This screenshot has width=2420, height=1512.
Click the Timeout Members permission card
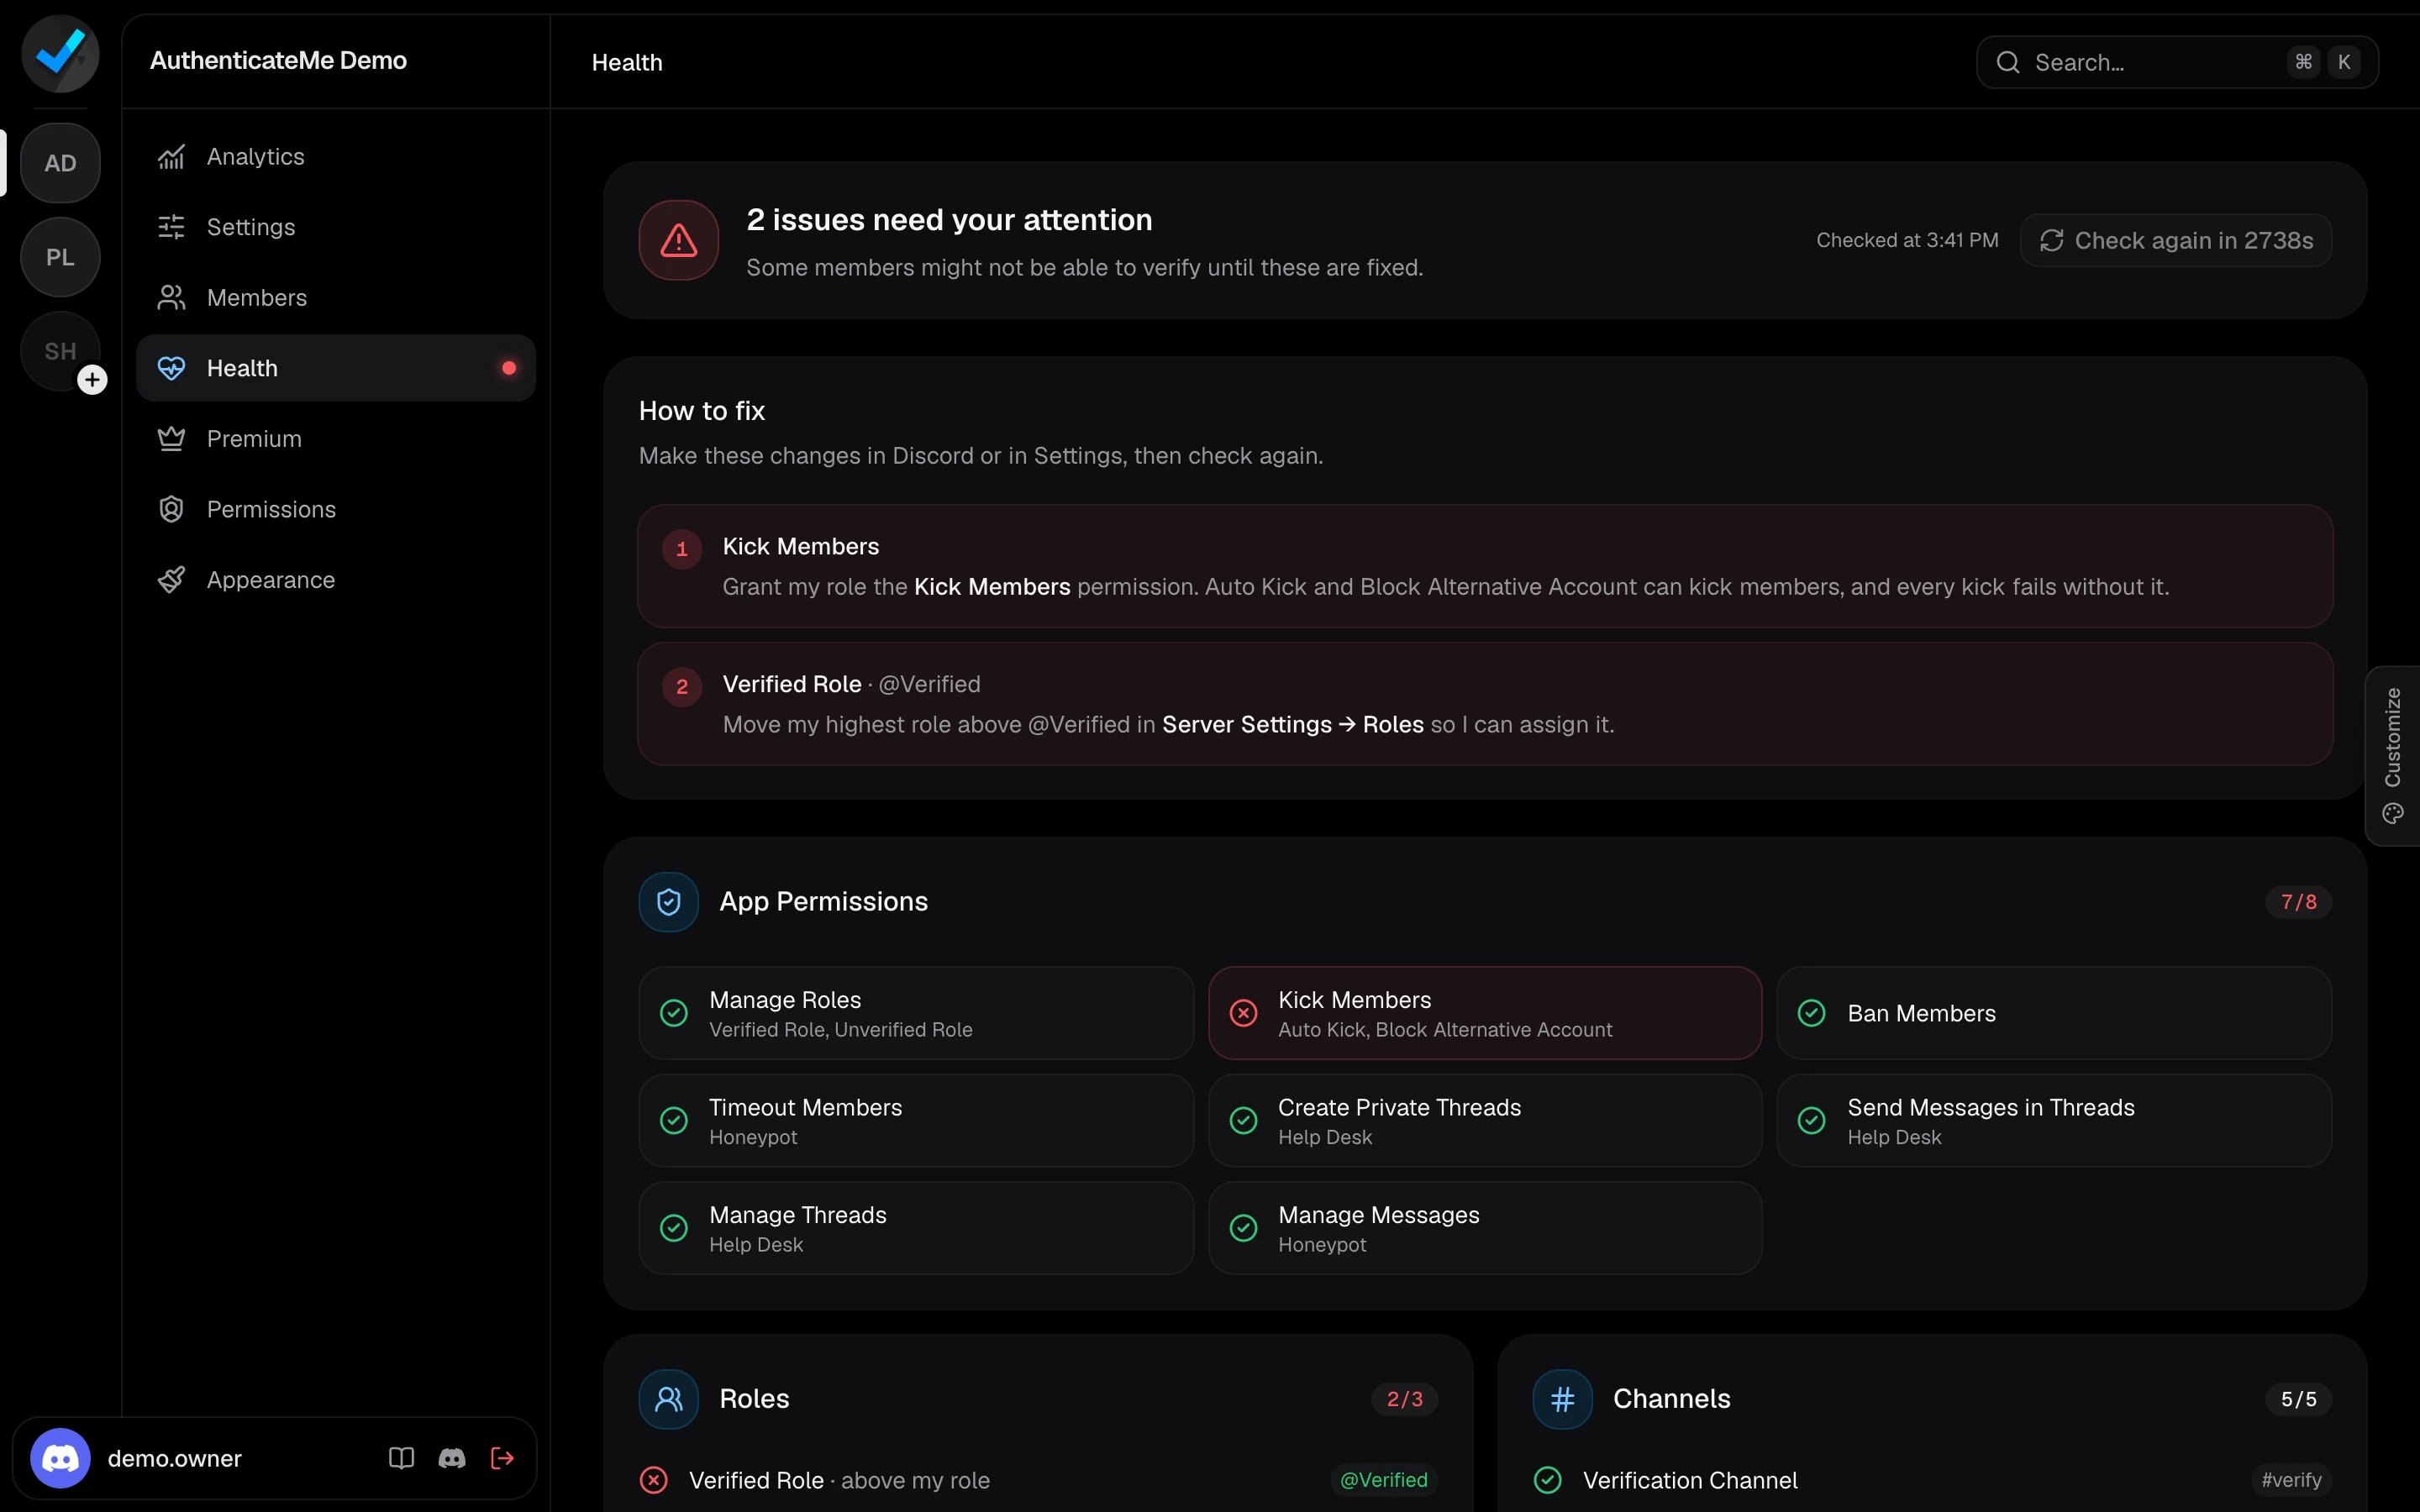click(916, 1121)
